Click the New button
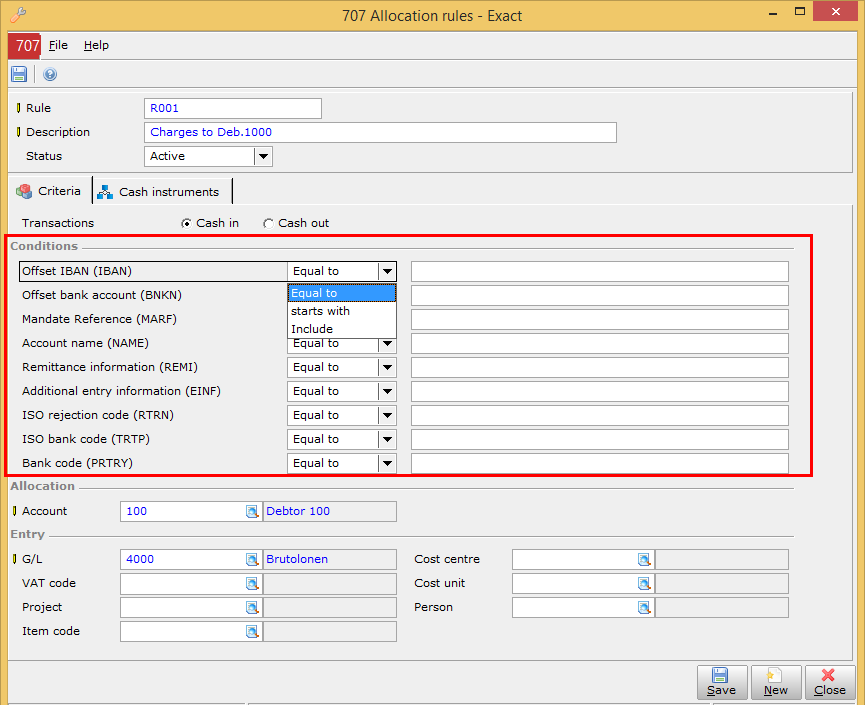Viewport: 865px width, 705px height. [x=776, y=683]
